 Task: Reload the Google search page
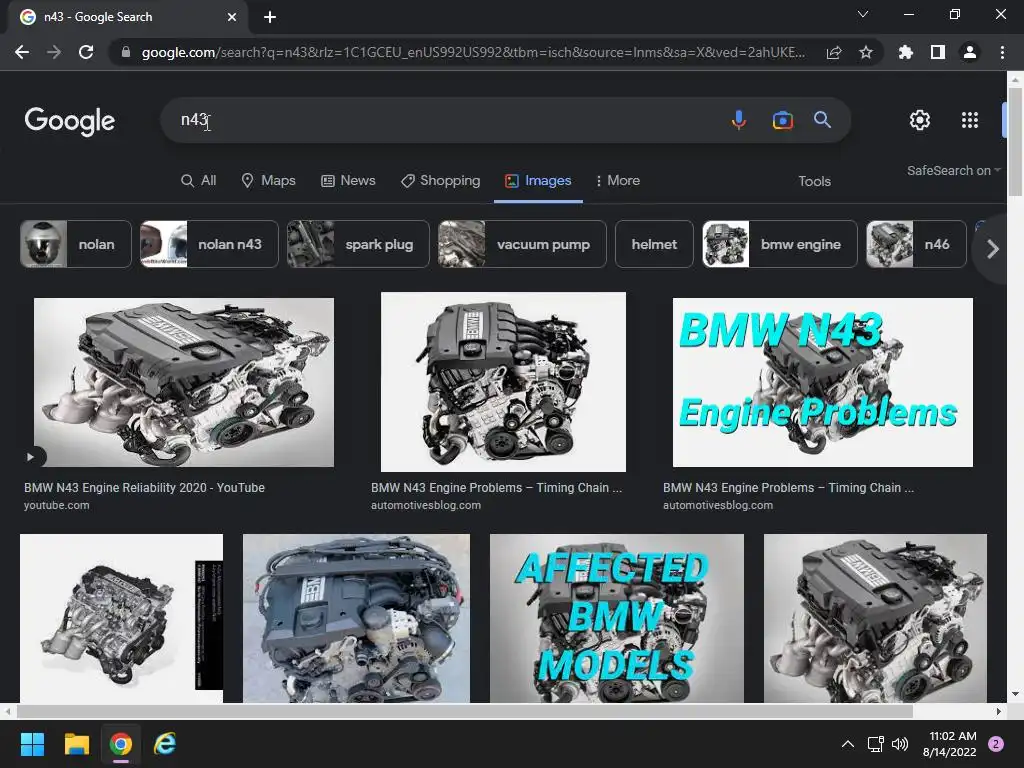pos(86,52)
